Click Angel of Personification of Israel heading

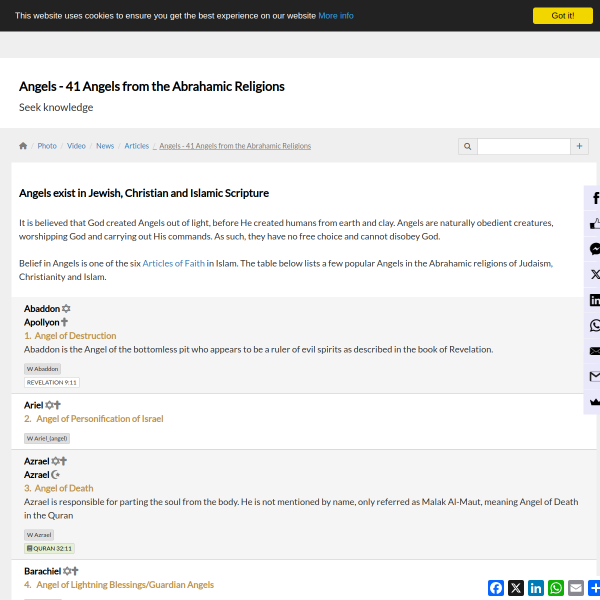tap(100, 419)
